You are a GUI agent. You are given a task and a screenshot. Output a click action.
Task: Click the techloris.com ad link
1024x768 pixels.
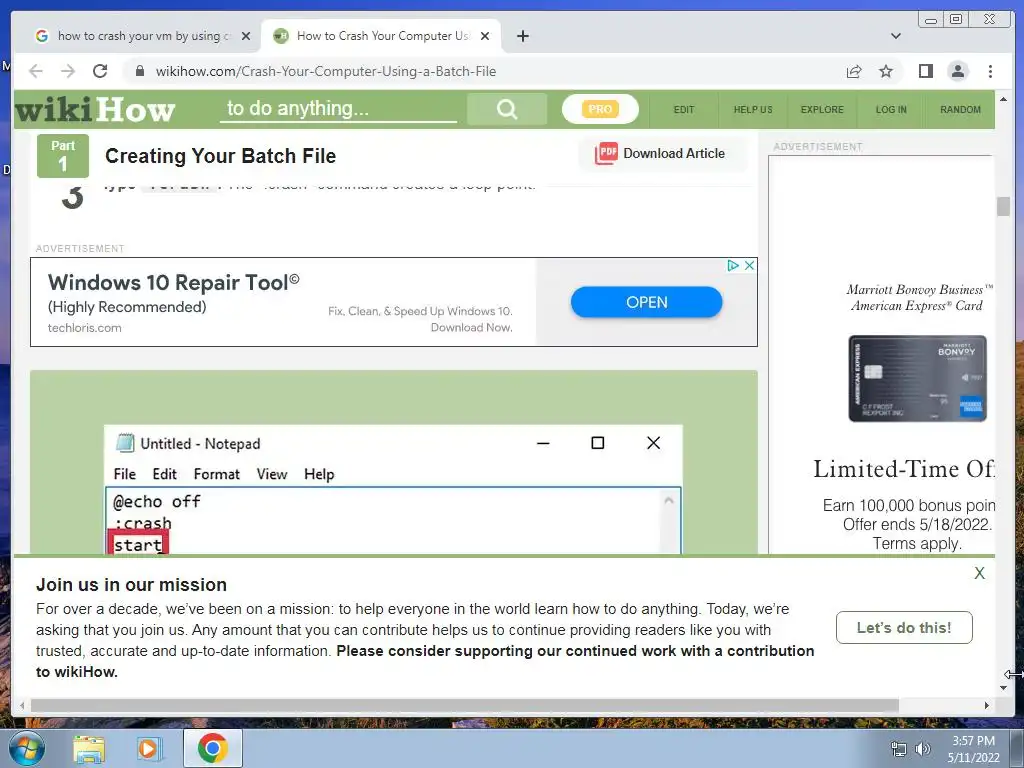[x=84, y=328]
